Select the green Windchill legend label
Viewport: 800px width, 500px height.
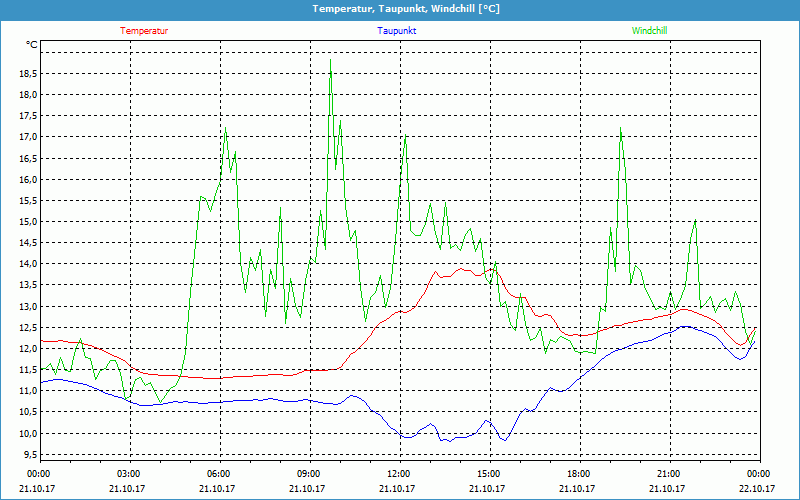[649, 31]
